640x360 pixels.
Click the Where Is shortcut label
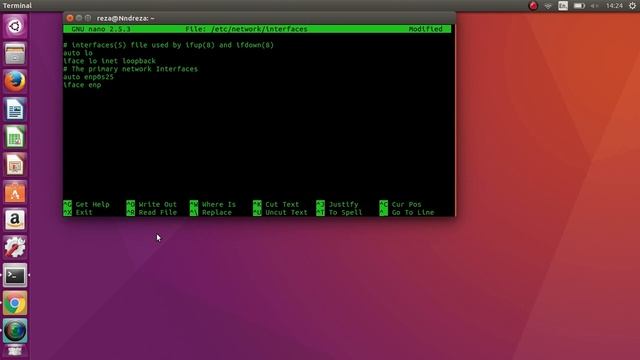(x=219, y=204)
